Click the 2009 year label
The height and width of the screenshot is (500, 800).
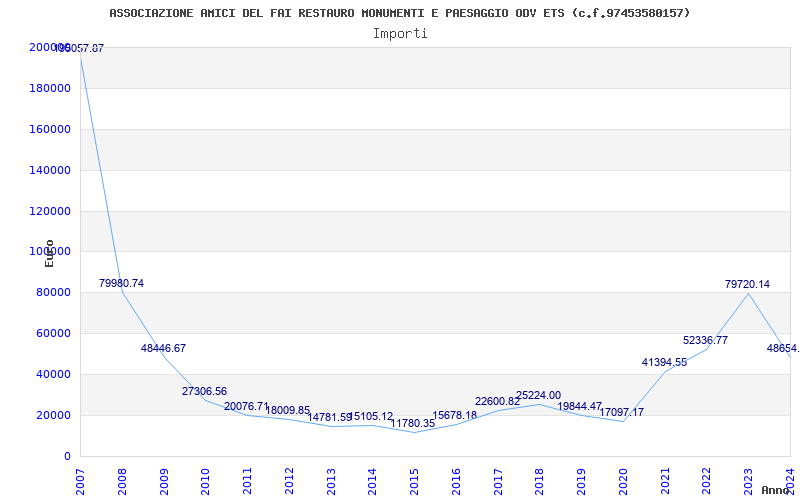coord(164,482)
